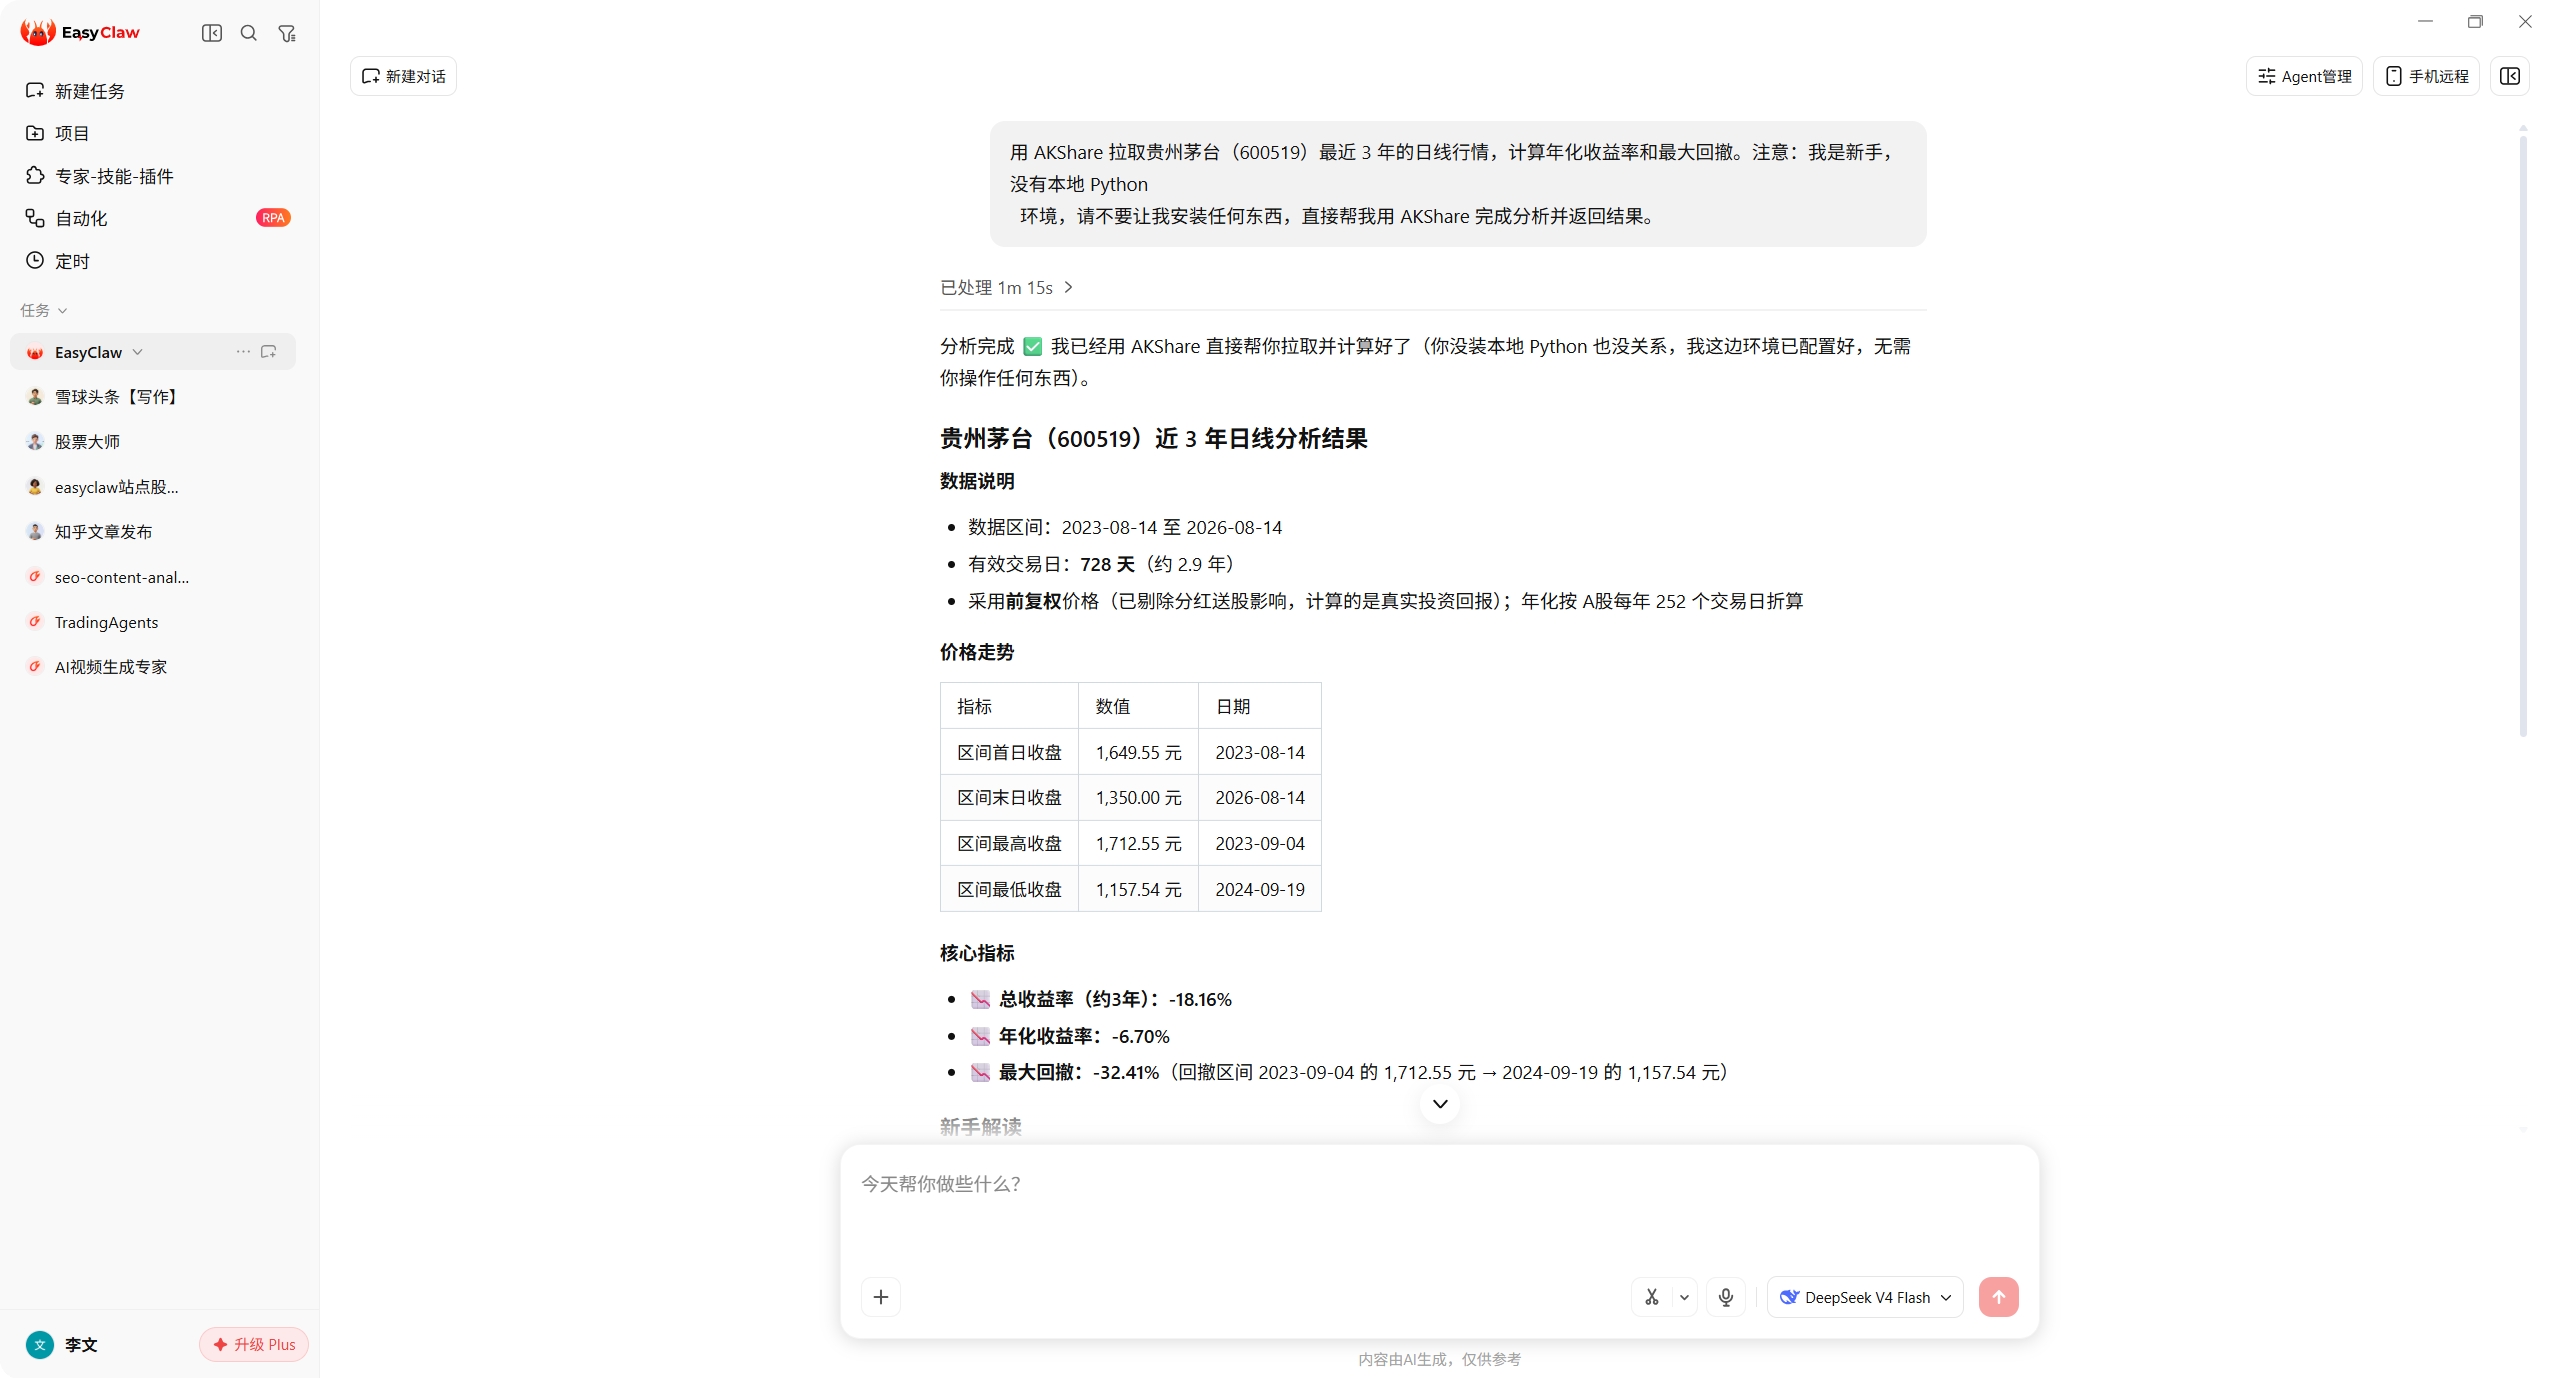Click the 价格走势 heading
This screenshot has height=1378, width=2560.
[x=977, y=652]
